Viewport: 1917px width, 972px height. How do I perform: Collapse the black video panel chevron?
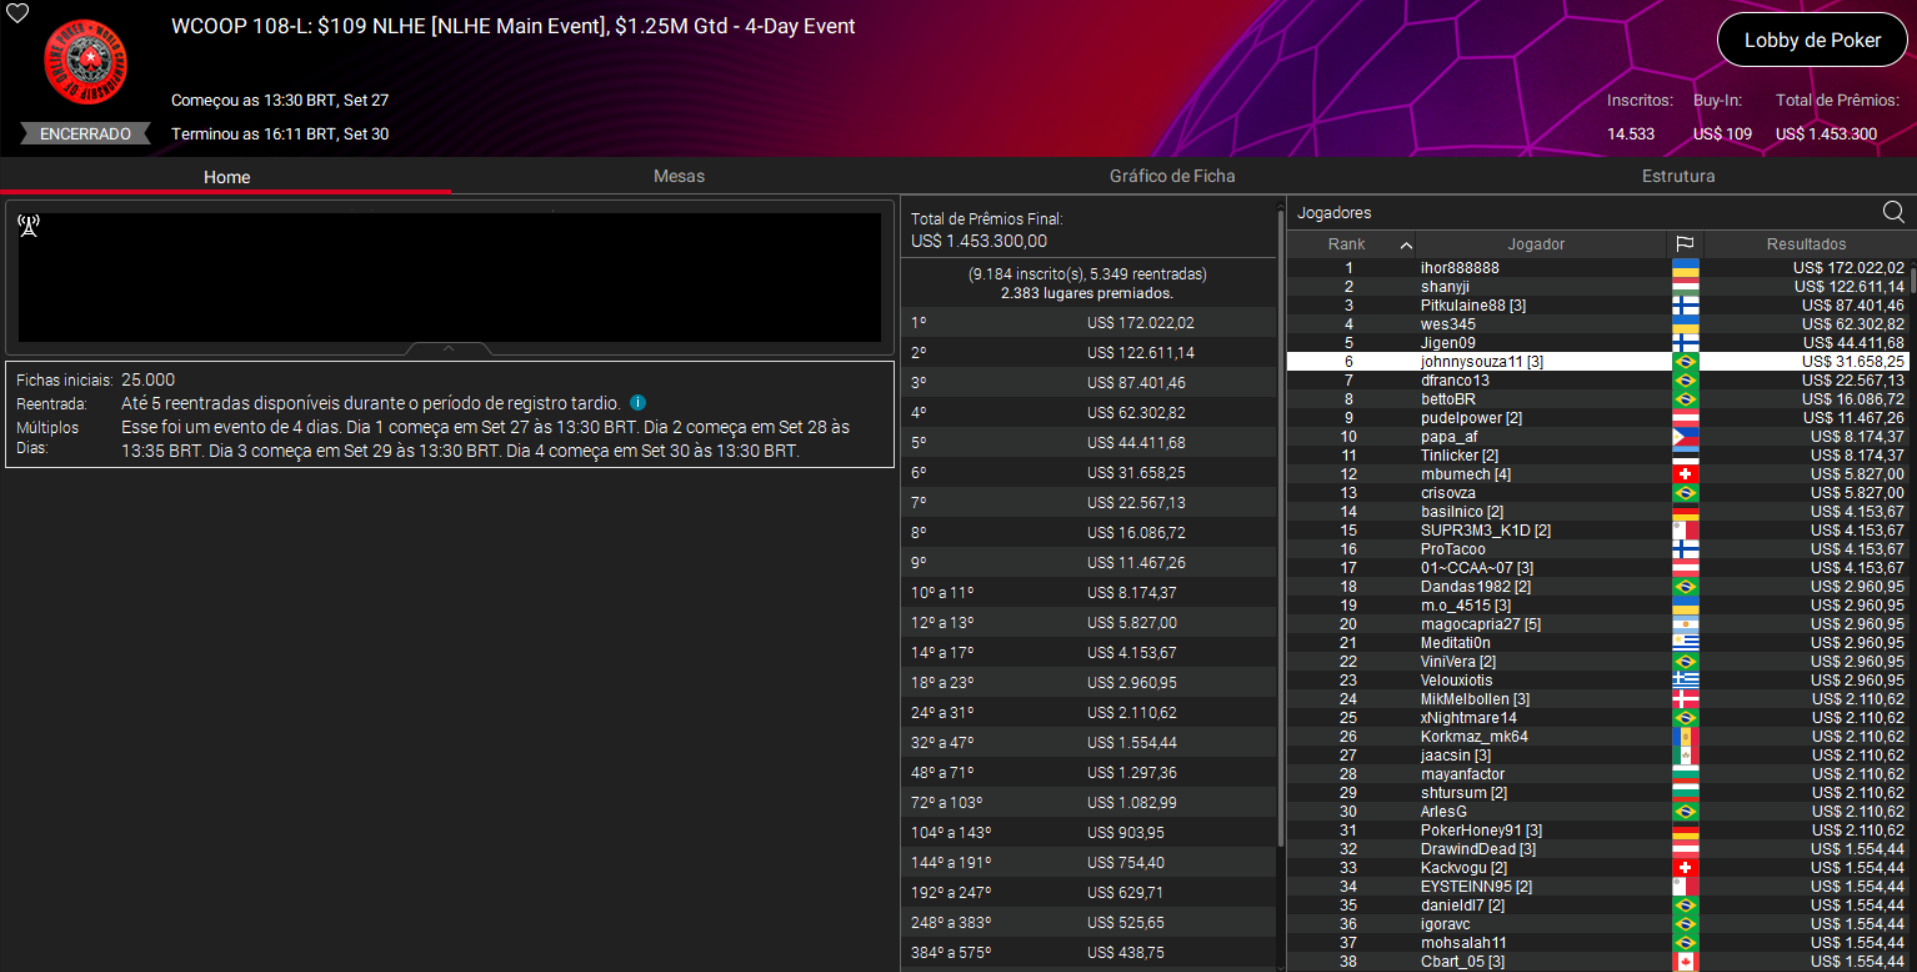(449, 349)
